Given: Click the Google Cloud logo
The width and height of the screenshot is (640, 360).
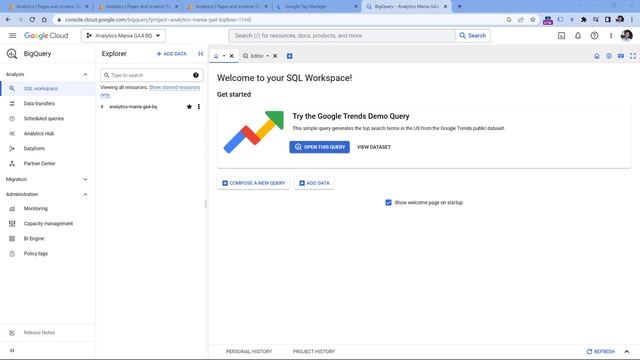Looking at the screenshot, I should click(46, 36).
